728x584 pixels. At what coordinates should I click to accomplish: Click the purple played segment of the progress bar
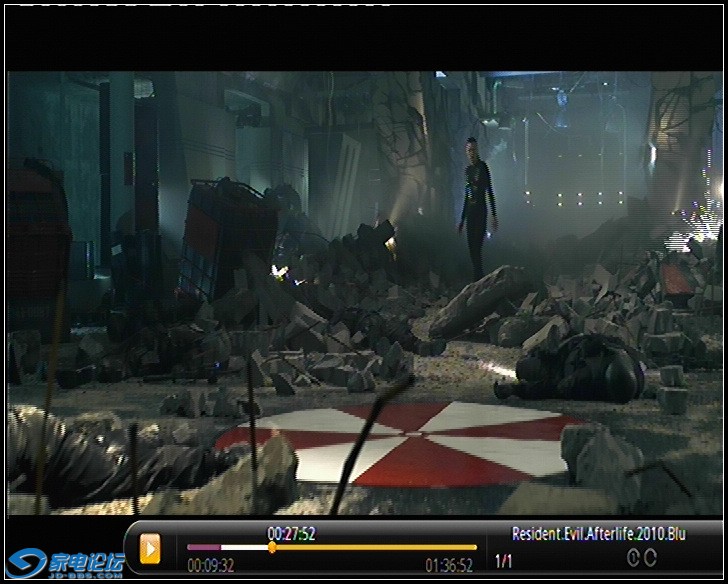204,547
